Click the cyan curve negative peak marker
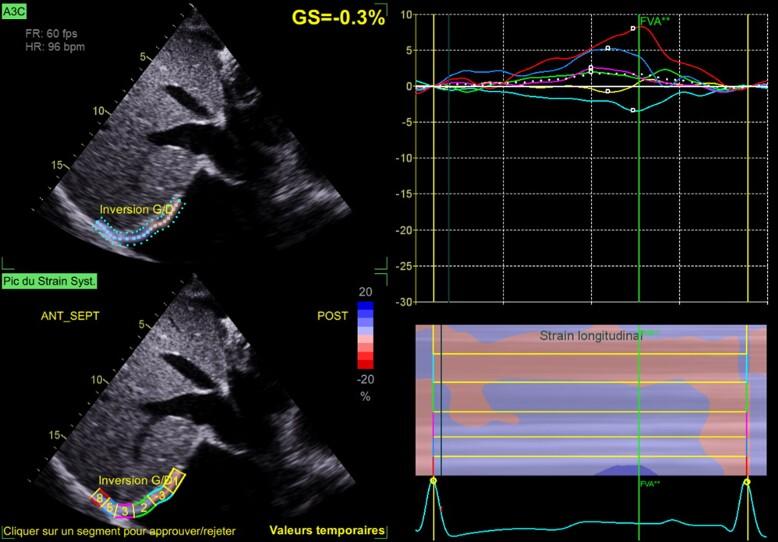Viewport: 778px width, 542px height. 633,110
